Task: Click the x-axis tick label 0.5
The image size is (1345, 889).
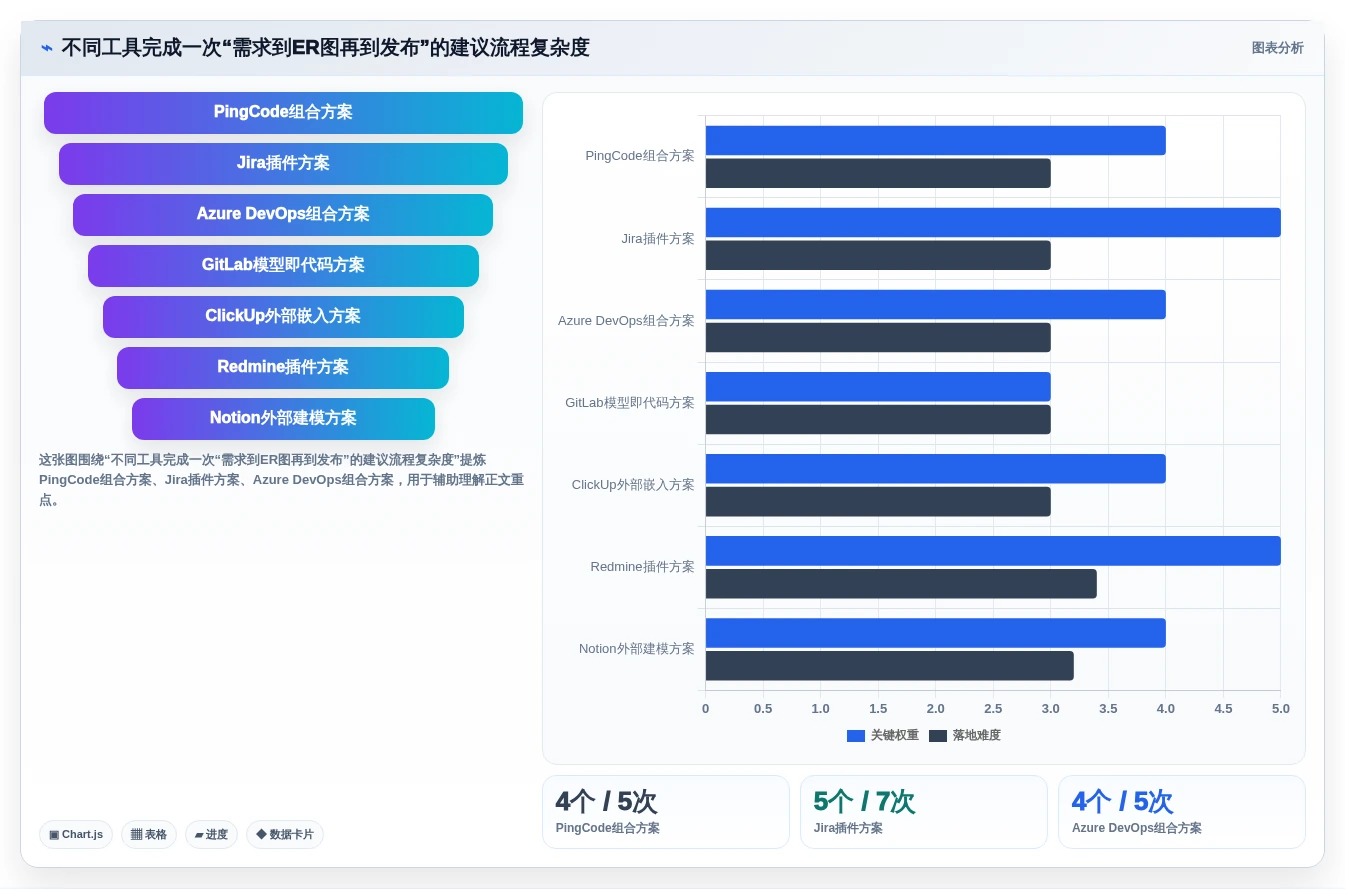Action: pyautogui.click(x=763, y=708)
